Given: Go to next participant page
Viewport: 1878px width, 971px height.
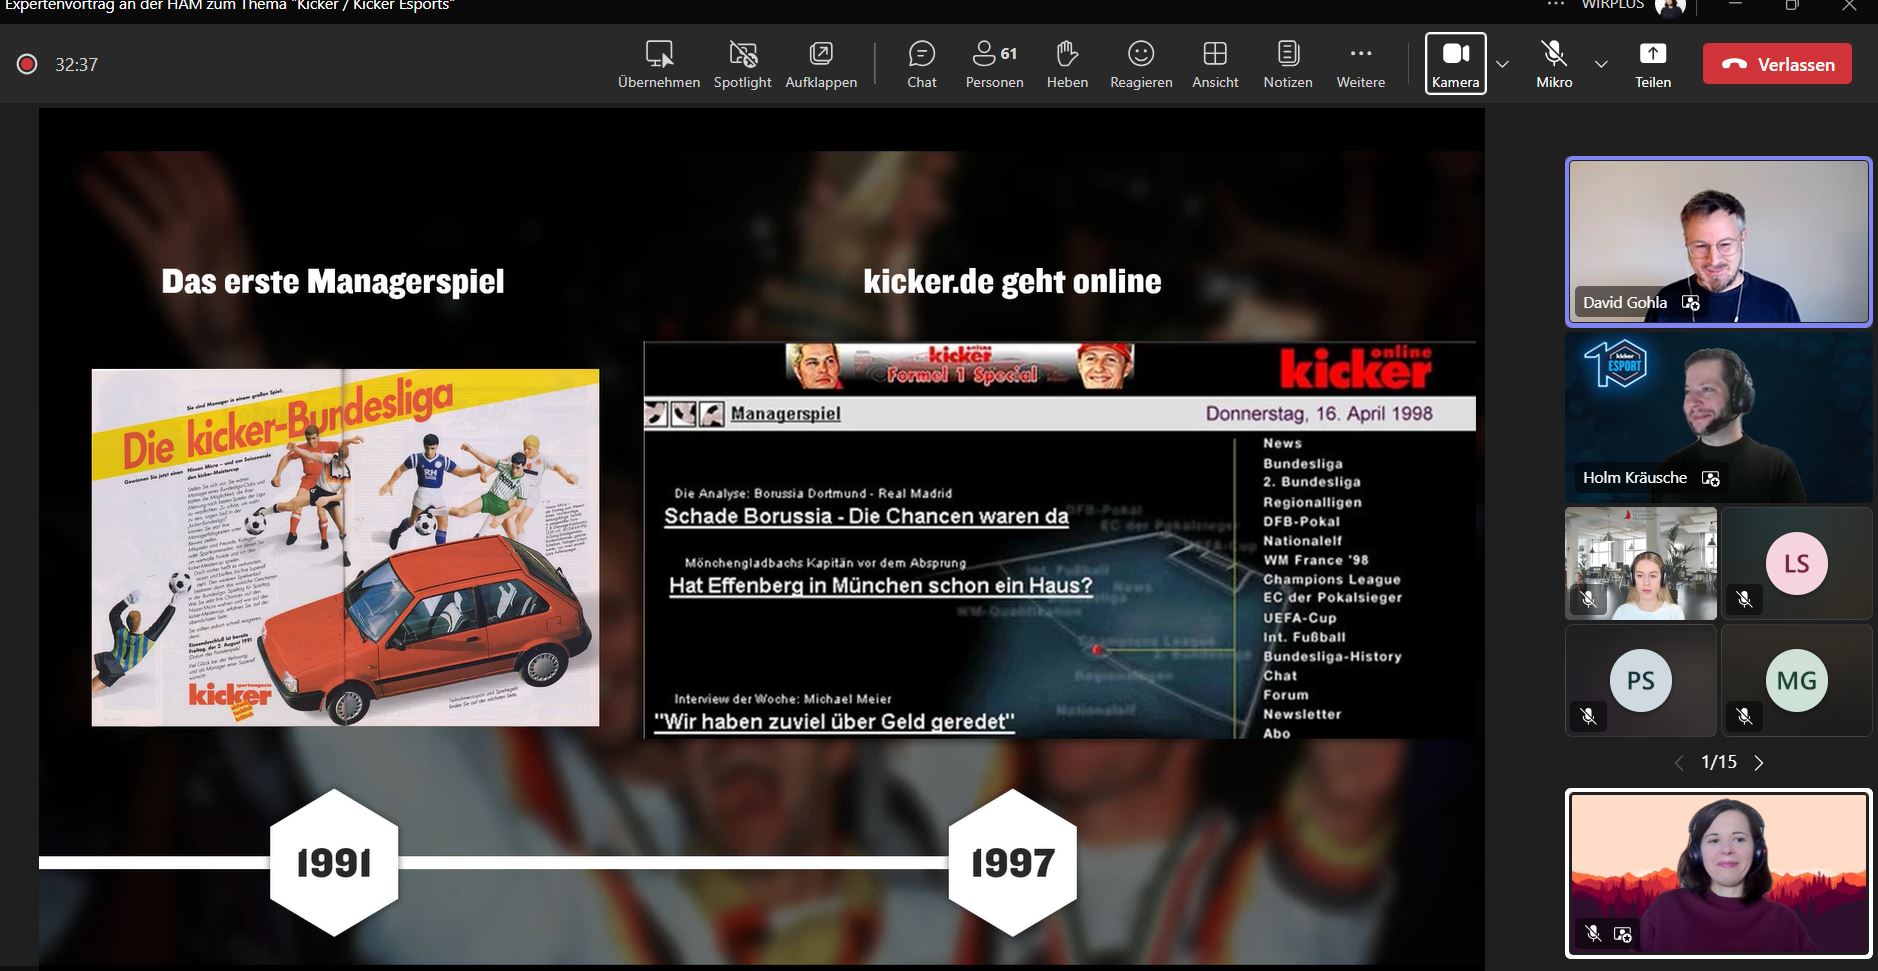Looking at the screenshot, I should pos(1759,763).
